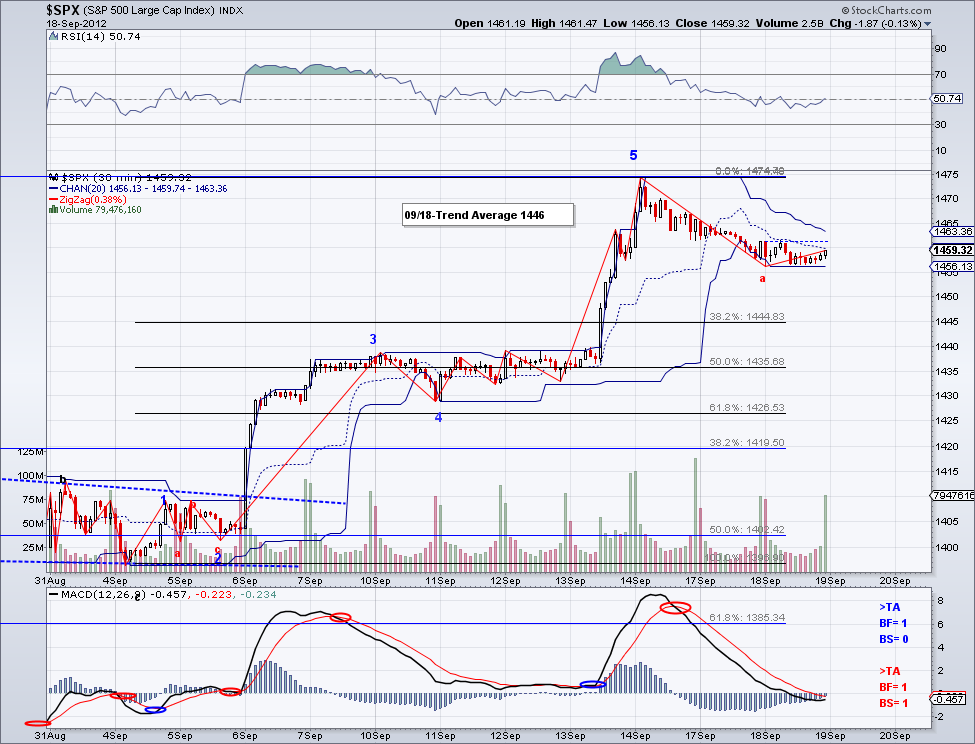
Task: Click the 1475 price axis label
Action: pyautogui.click(x=945, y=175)
